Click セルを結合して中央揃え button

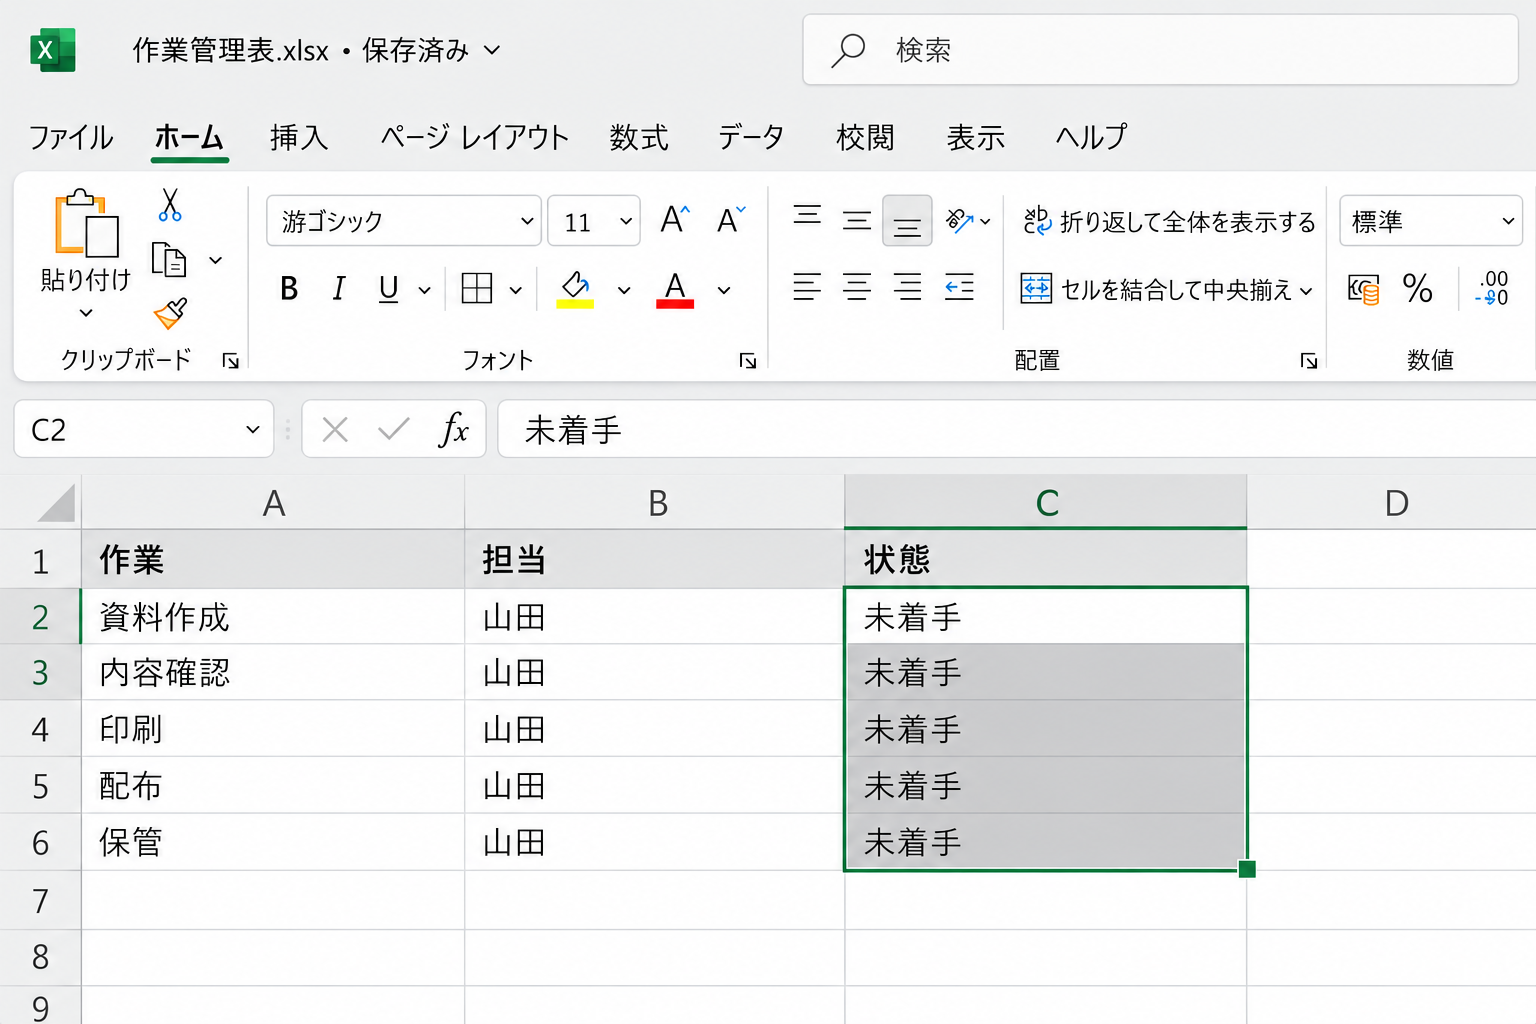(1165, 289)
